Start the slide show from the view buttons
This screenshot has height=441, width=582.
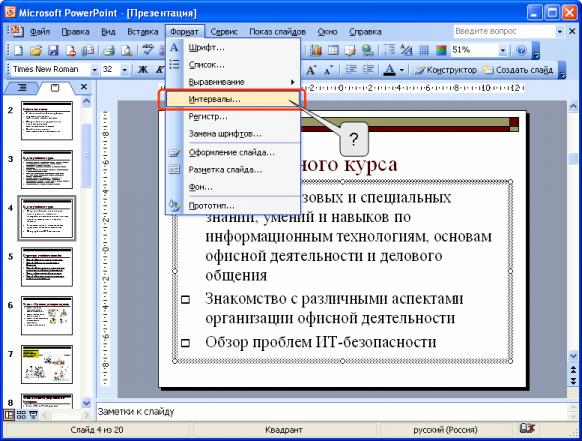(x=33, y=415)
